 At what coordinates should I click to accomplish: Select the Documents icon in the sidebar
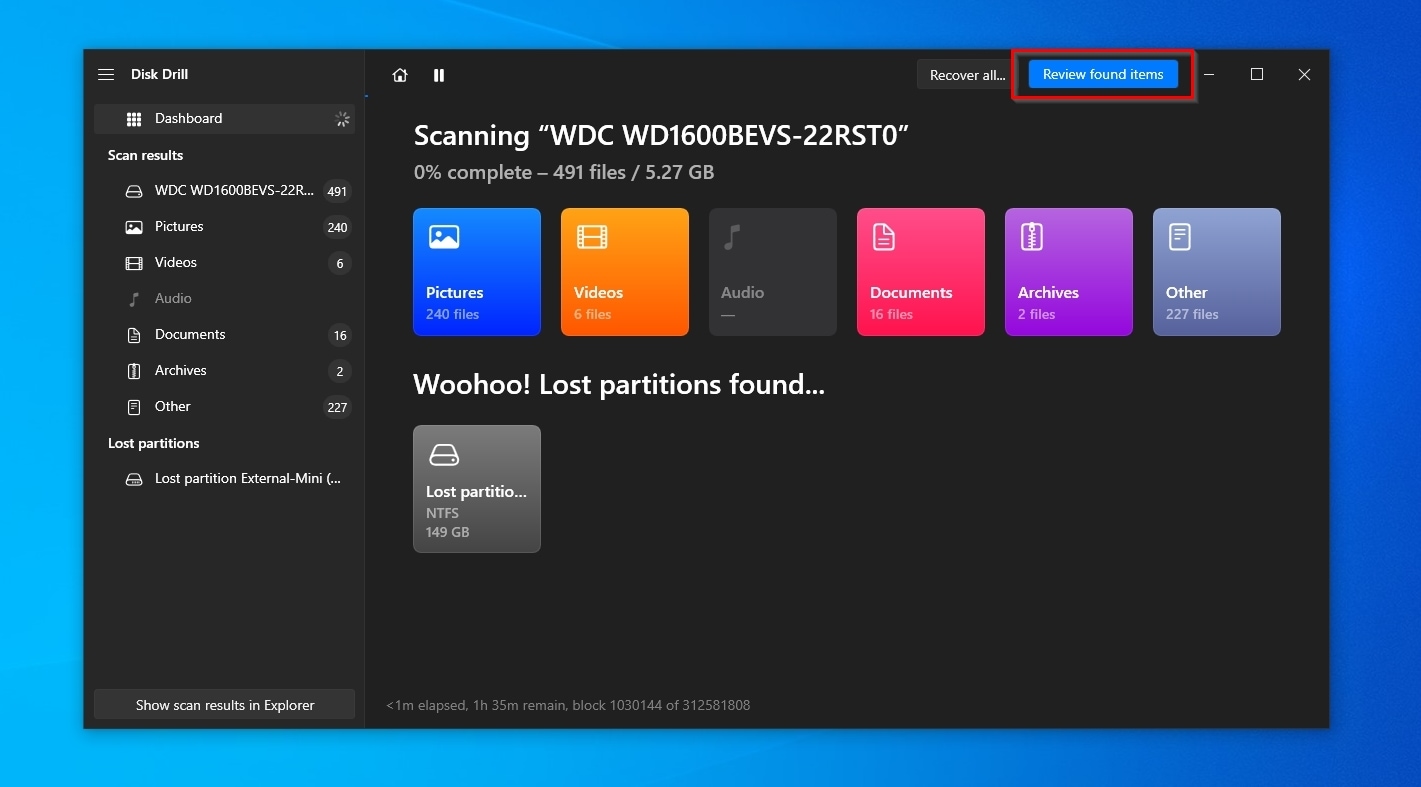[x=133, y=334]
